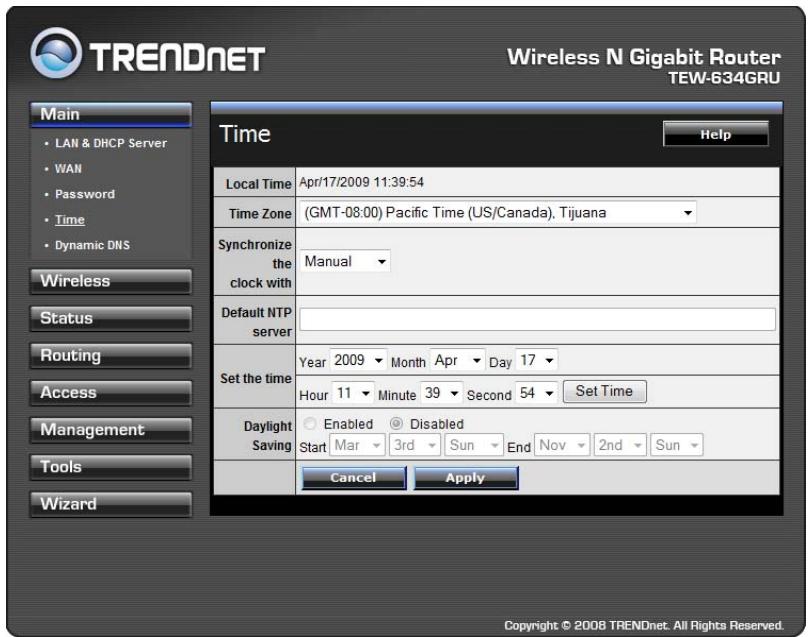Select the Time link in sidebar

tap(70, 220)
